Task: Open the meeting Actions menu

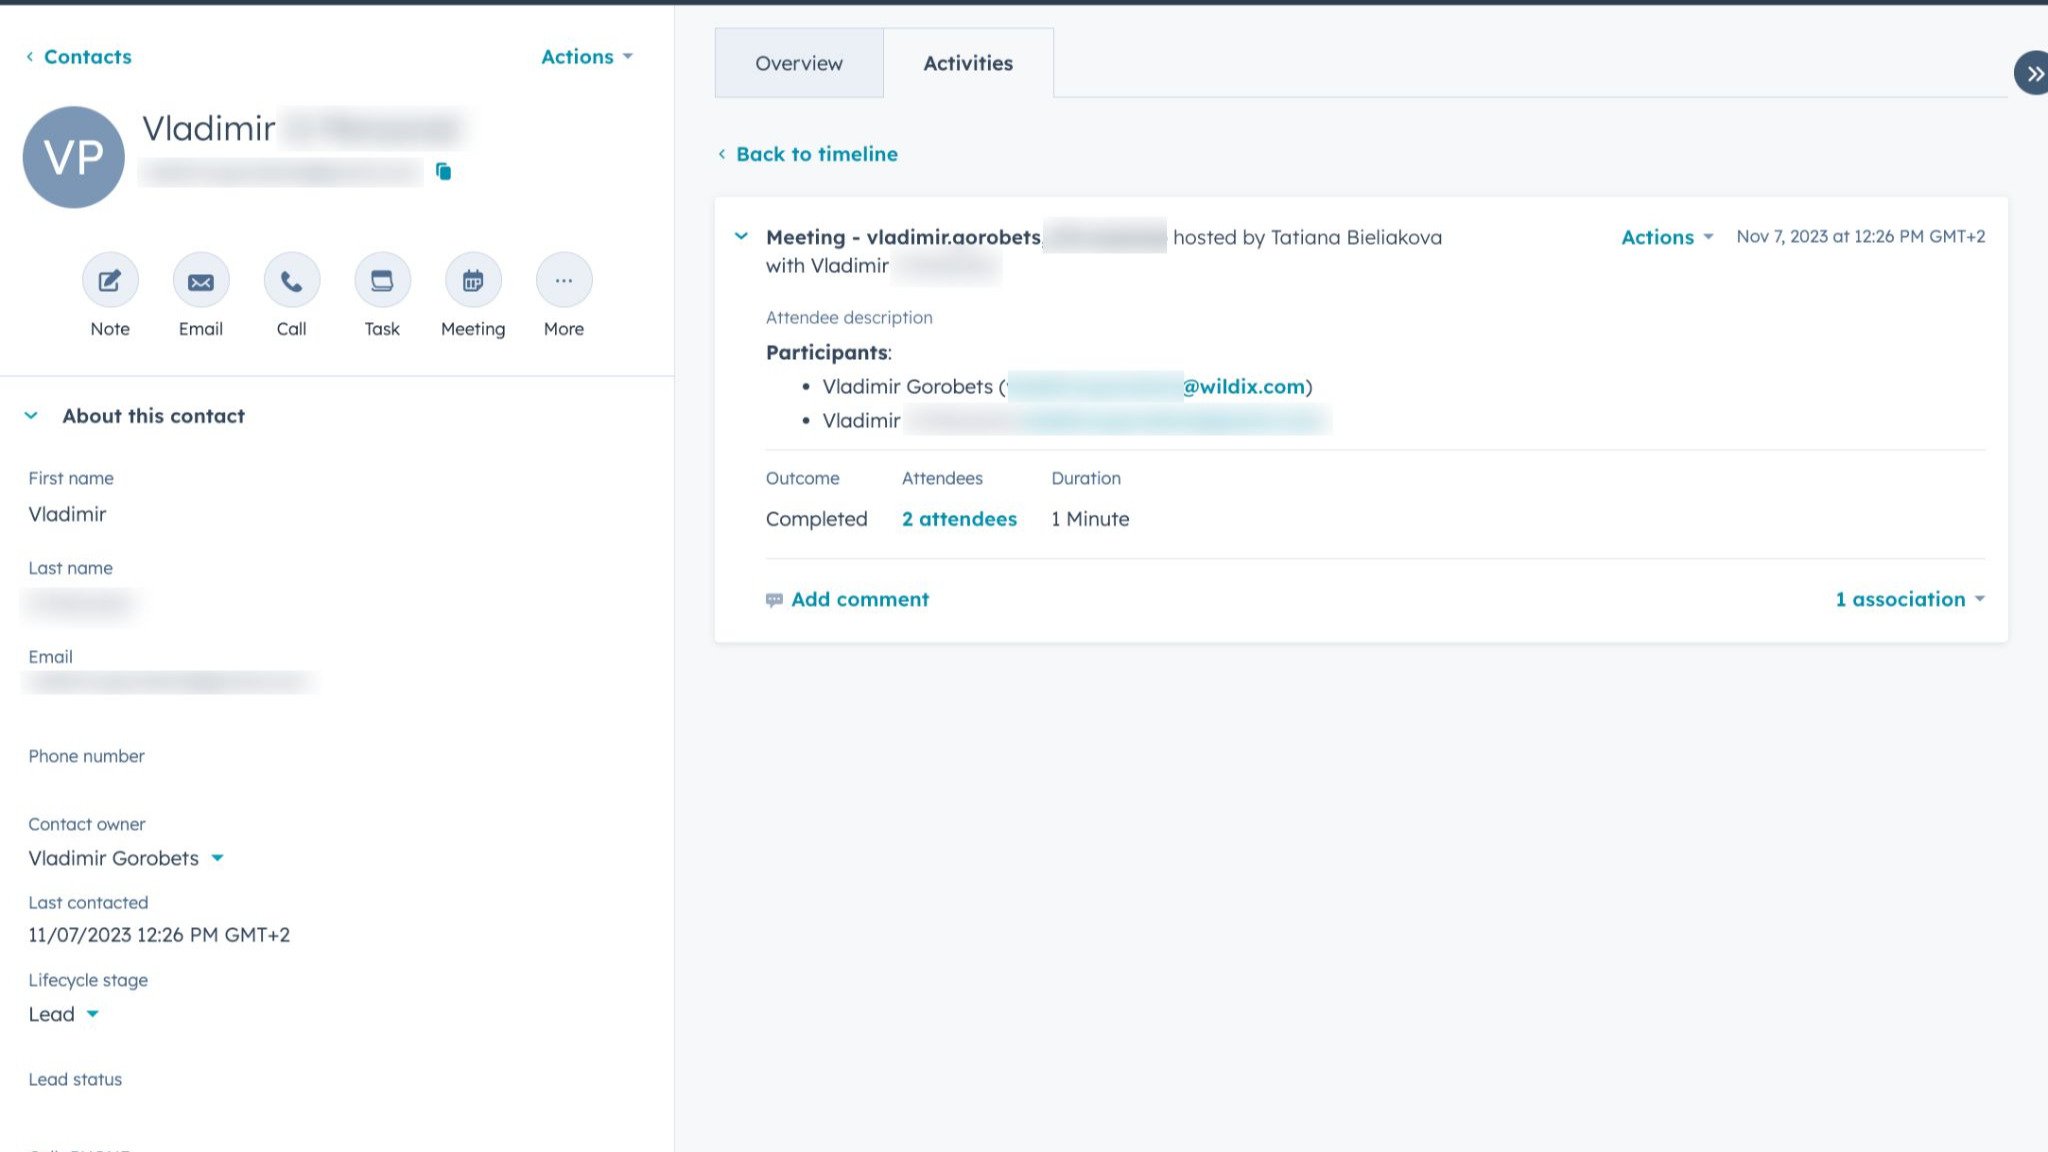Action: click(x=1663, y=237)
